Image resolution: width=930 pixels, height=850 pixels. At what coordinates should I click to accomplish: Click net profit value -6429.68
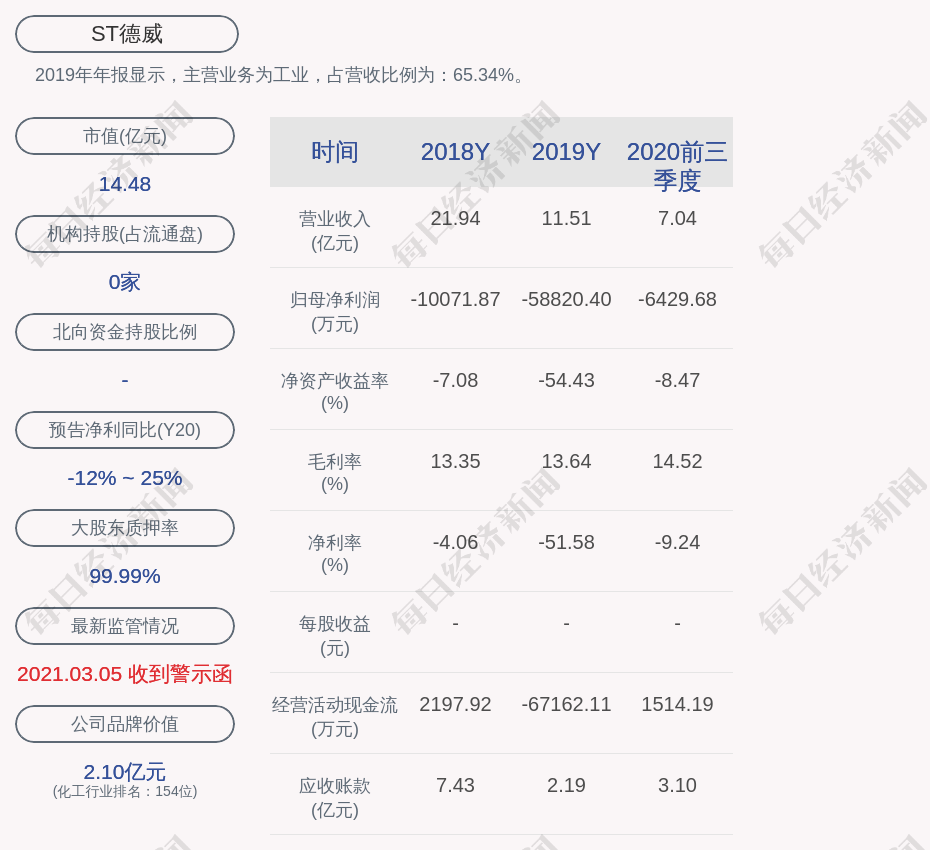coord(677,300)
